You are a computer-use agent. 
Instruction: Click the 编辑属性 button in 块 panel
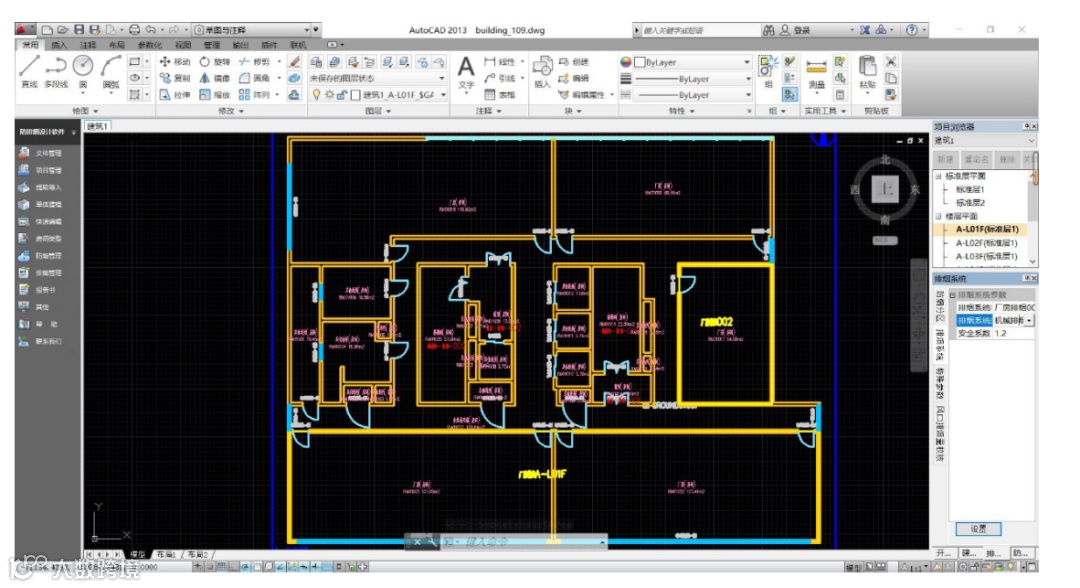pyautogui.click(x=583, y=95)
